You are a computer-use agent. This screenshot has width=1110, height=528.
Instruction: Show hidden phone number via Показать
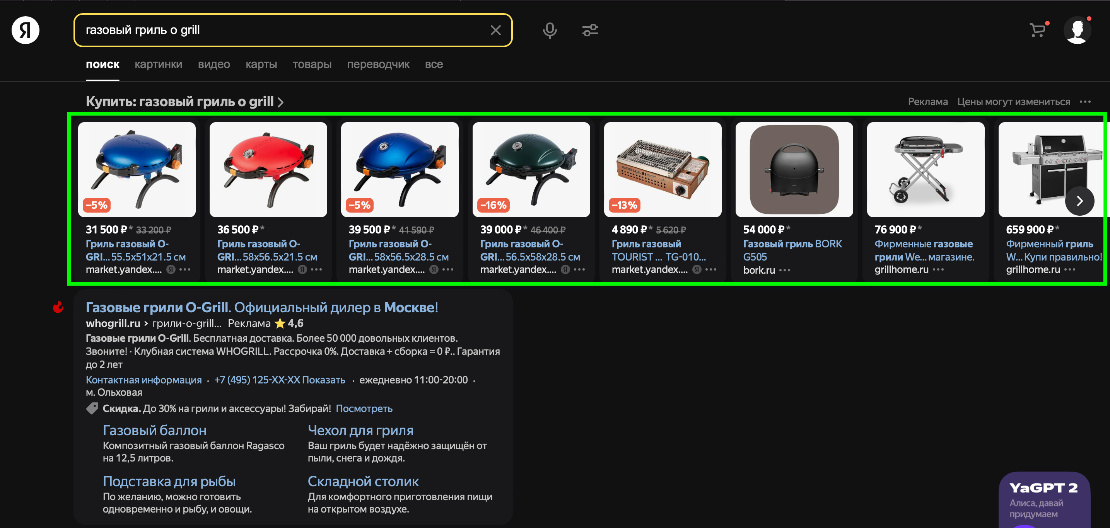325,380
